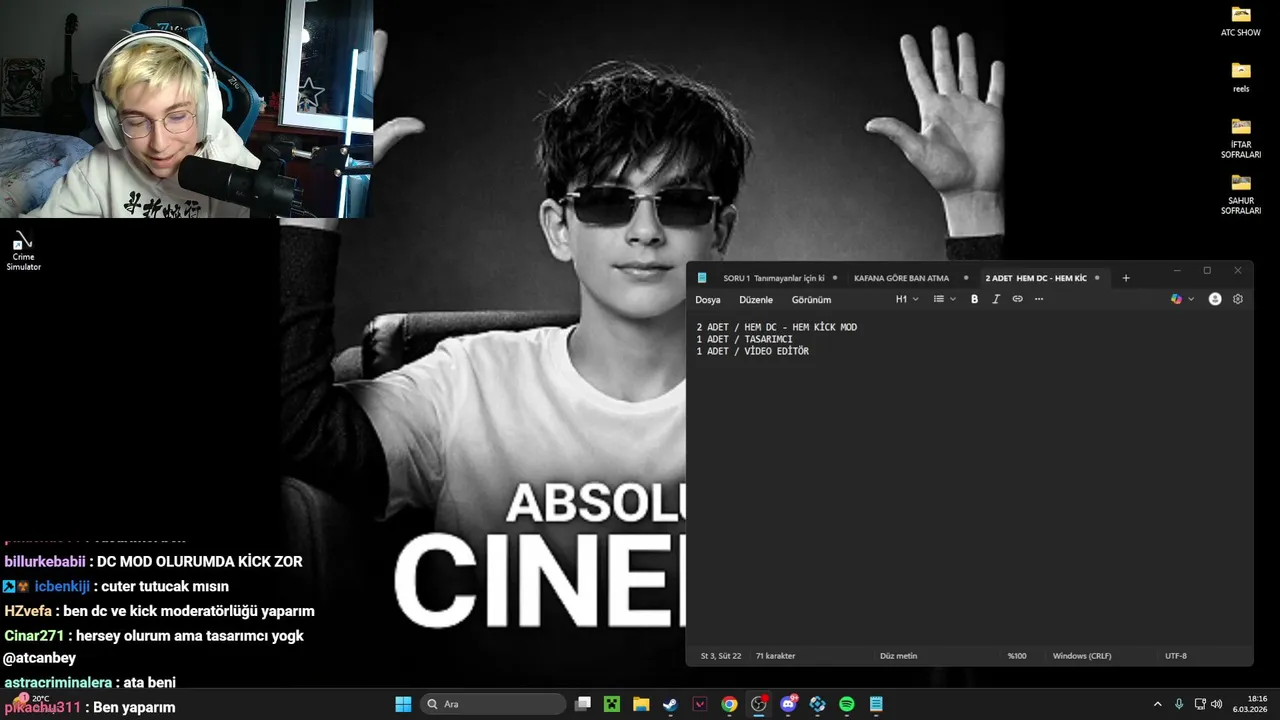Select the 2 ADET HEM DC - HEM KİC tab
1280x720 pixels.
tap(1036, 278)
